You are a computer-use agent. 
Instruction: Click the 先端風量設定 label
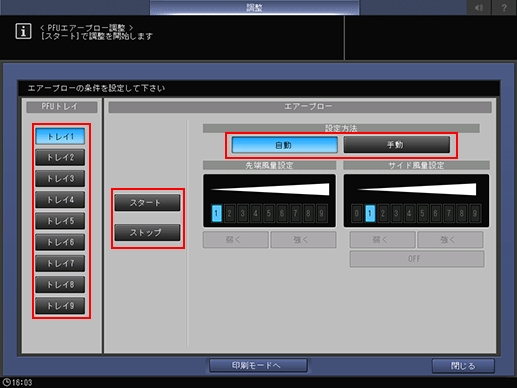[269, 165]
